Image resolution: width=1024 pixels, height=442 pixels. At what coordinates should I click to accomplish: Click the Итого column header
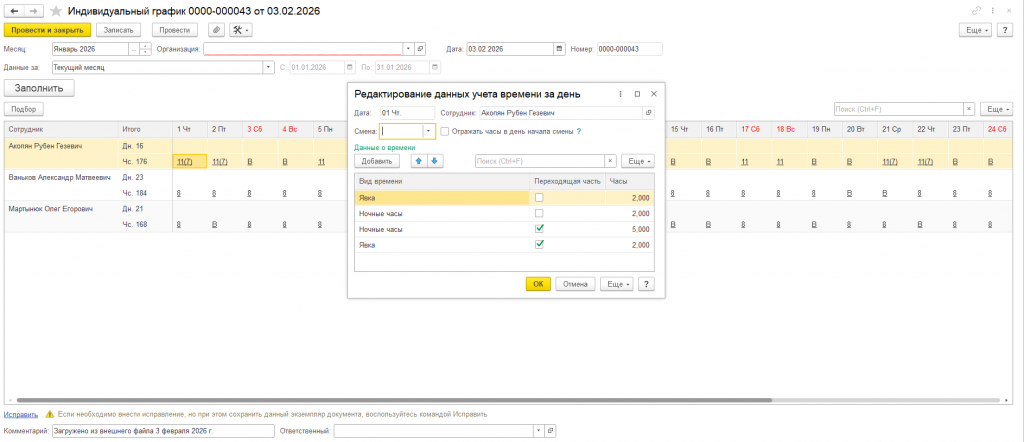point(144,129)
